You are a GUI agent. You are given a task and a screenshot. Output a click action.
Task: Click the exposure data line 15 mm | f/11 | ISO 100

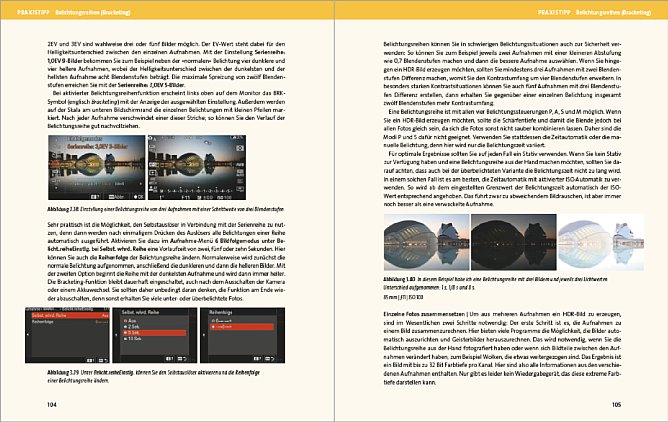[x=403, y=297]
